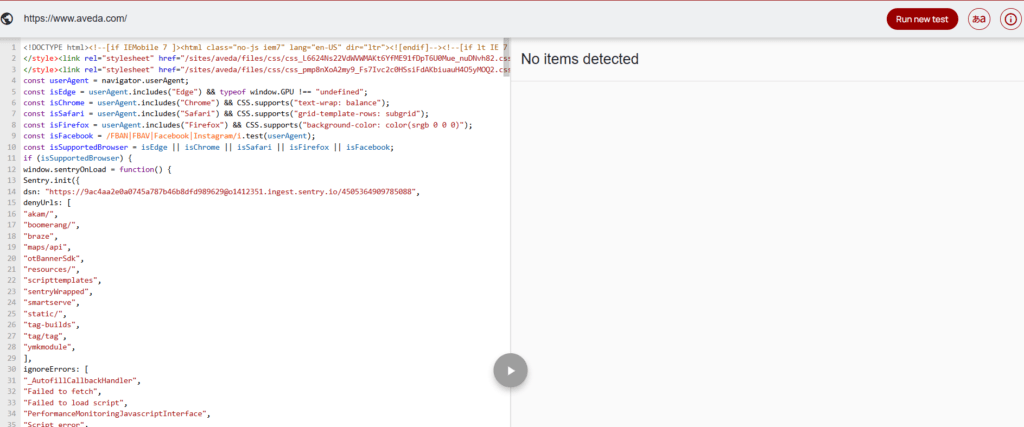Click the 'Sentry.init({' line
Viewport: 1024px width, 427px height.
[52, 180]
